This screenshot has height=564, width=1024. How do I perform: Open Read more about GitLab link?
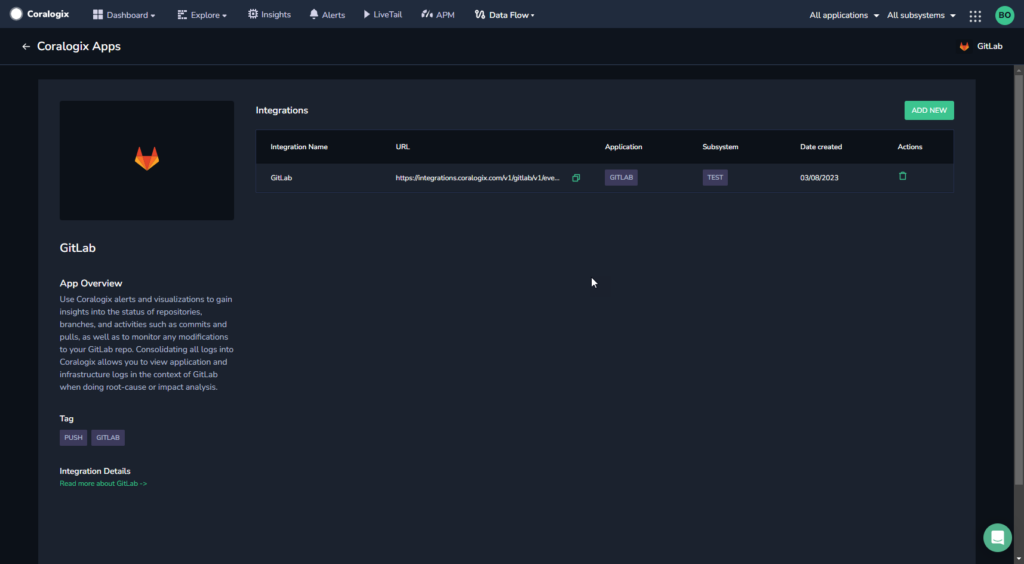(103, 484)
